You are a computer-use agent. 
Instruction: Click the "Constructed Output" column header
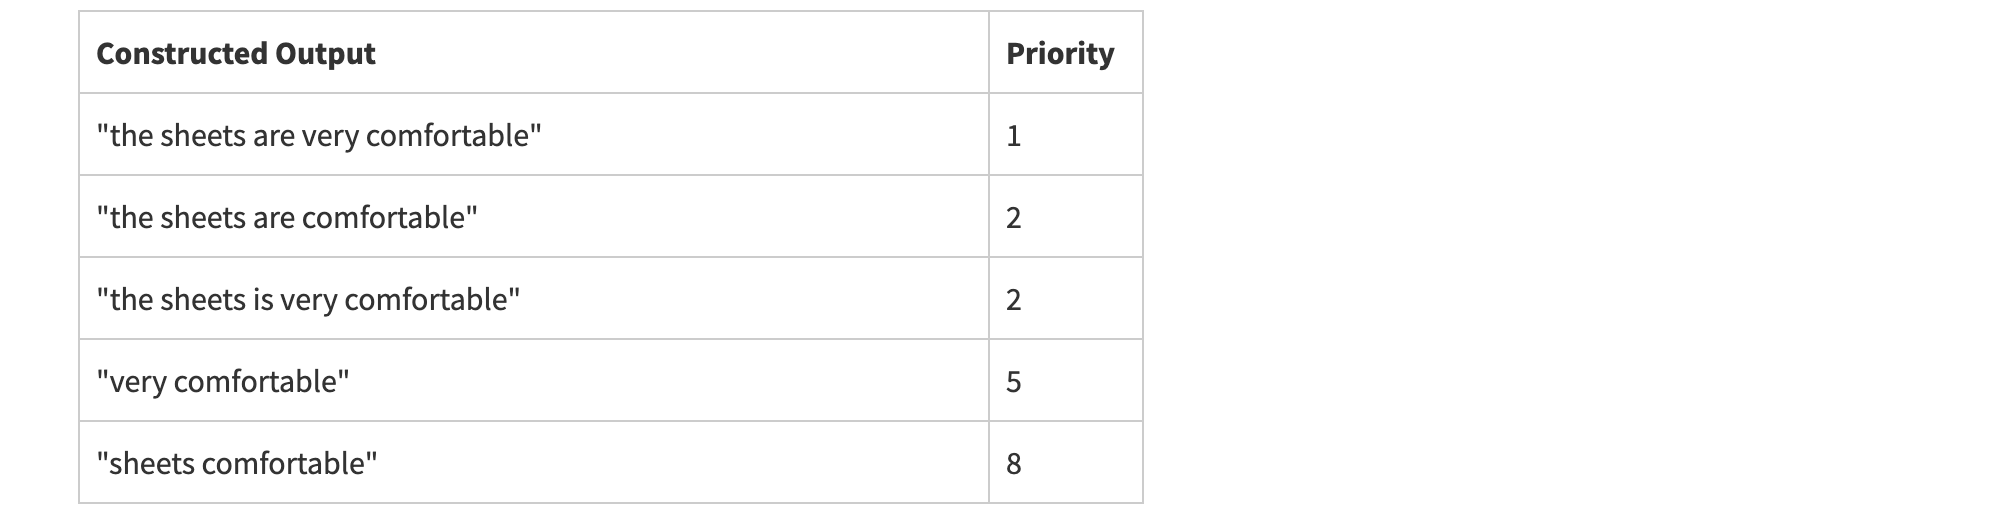236,54
